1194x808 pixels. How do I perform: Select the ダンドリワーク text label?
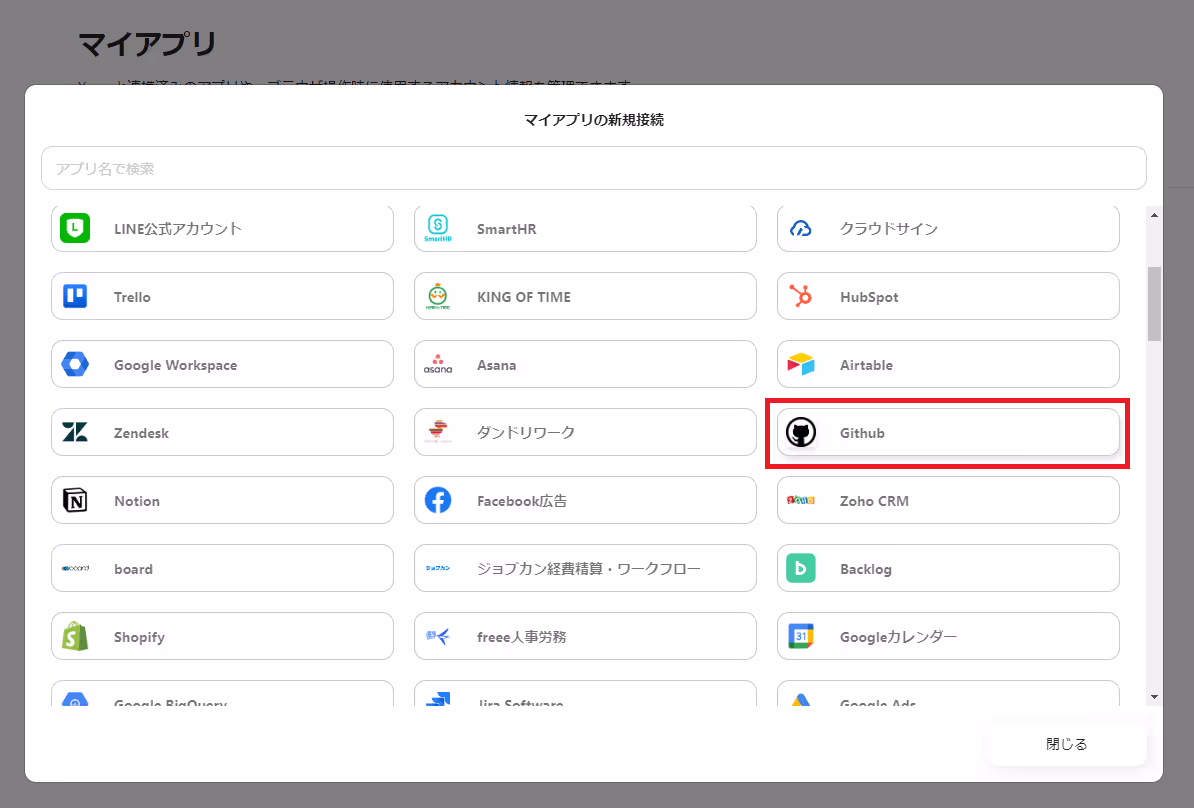[525, 433]
